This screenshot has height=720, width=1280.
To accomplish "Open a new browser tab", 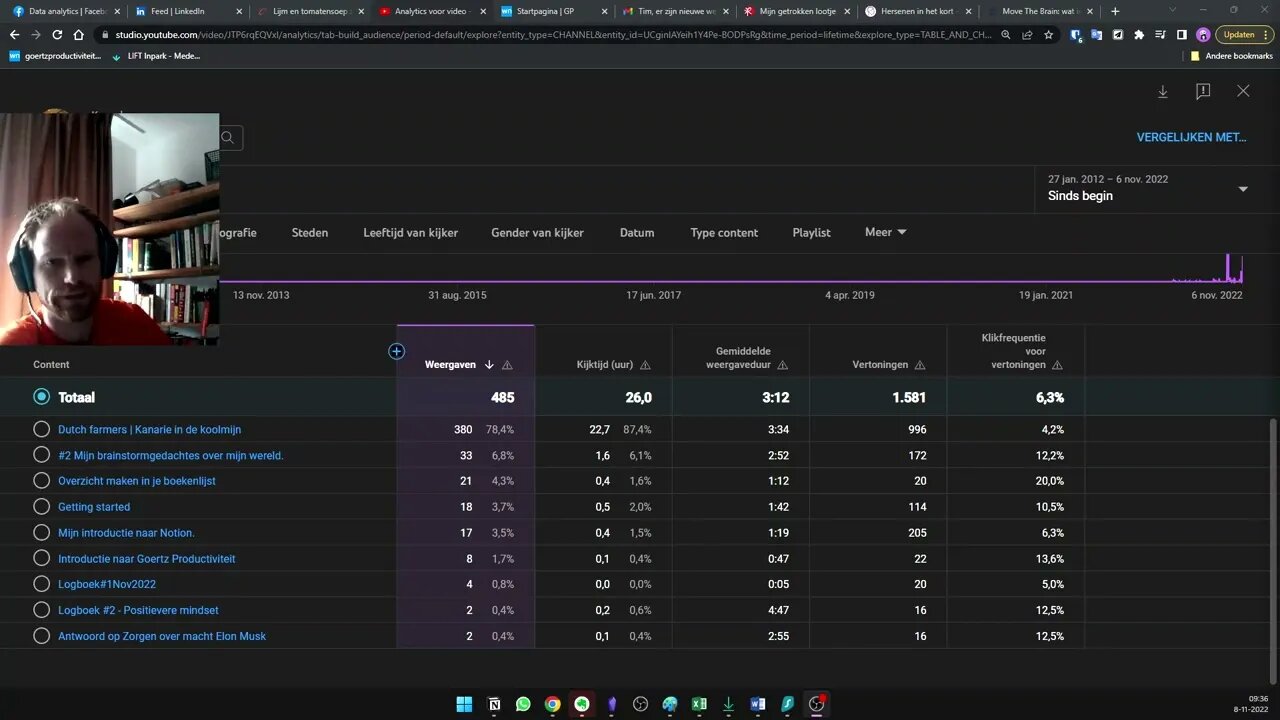I will [x=1115, y=11].
